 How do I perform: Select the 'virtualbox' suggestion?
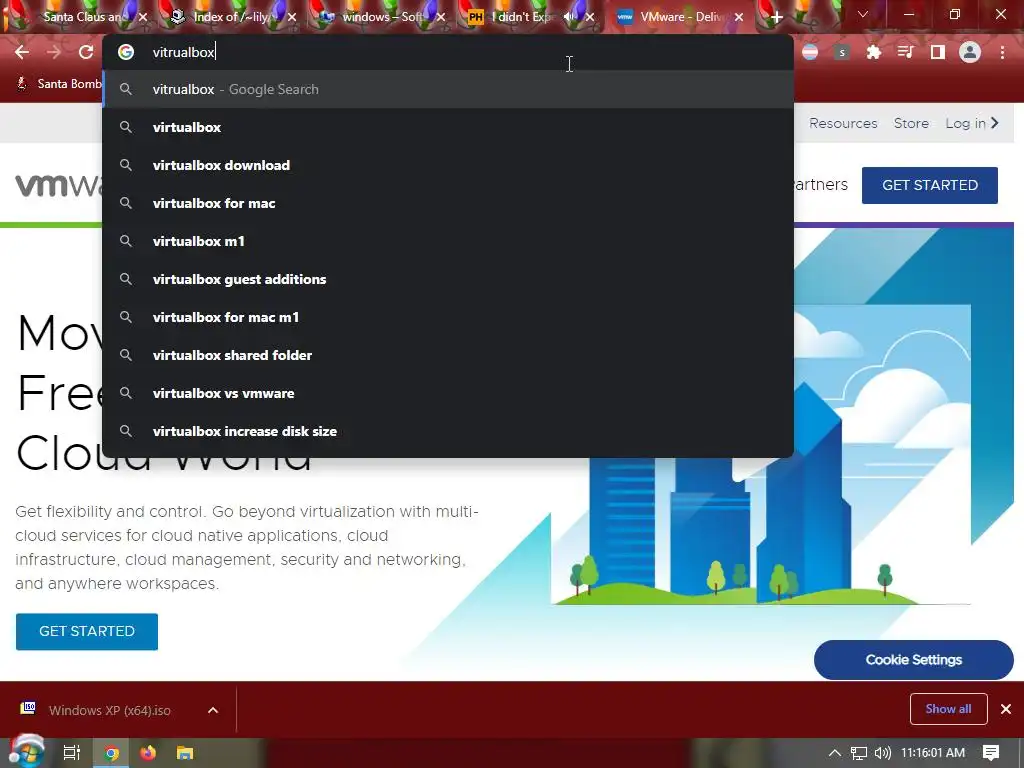[448, 127]
